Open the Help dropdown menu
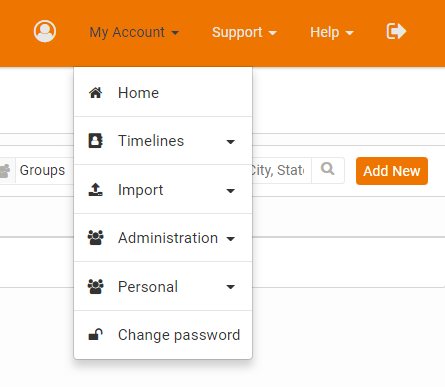This screenshot has height=387, width=445. pyautogui.click(x=332, y=32)
